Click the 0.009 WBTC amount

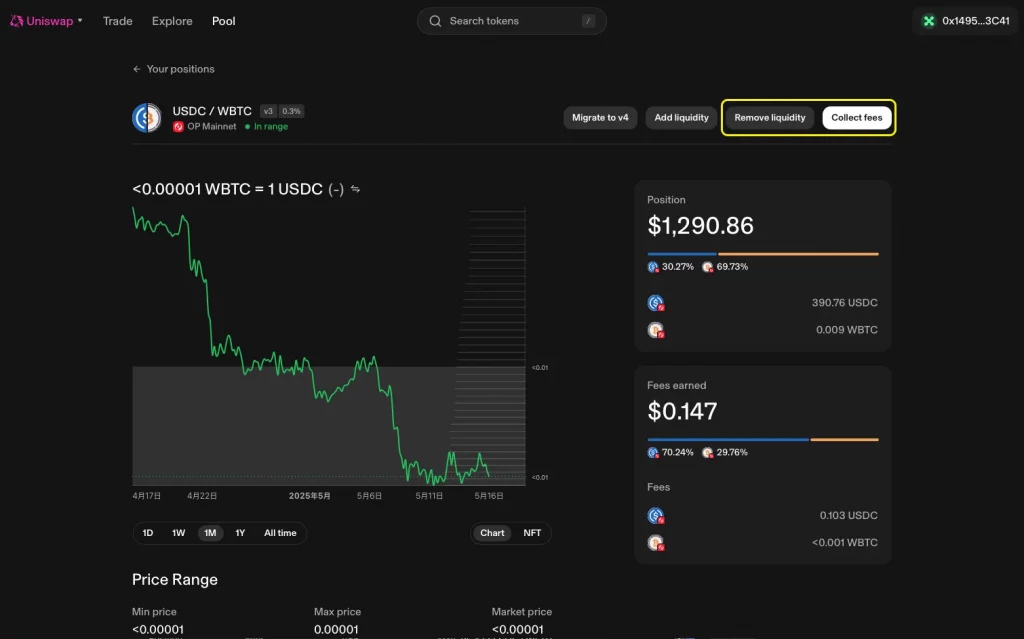[846, 330]
